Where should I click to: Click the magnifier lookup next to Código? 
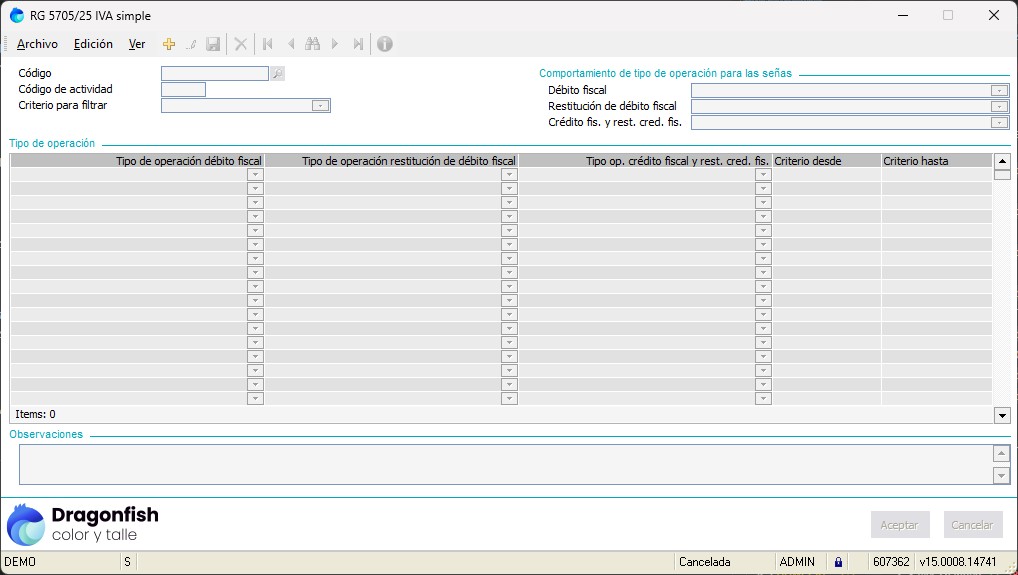tap(277, 73)
